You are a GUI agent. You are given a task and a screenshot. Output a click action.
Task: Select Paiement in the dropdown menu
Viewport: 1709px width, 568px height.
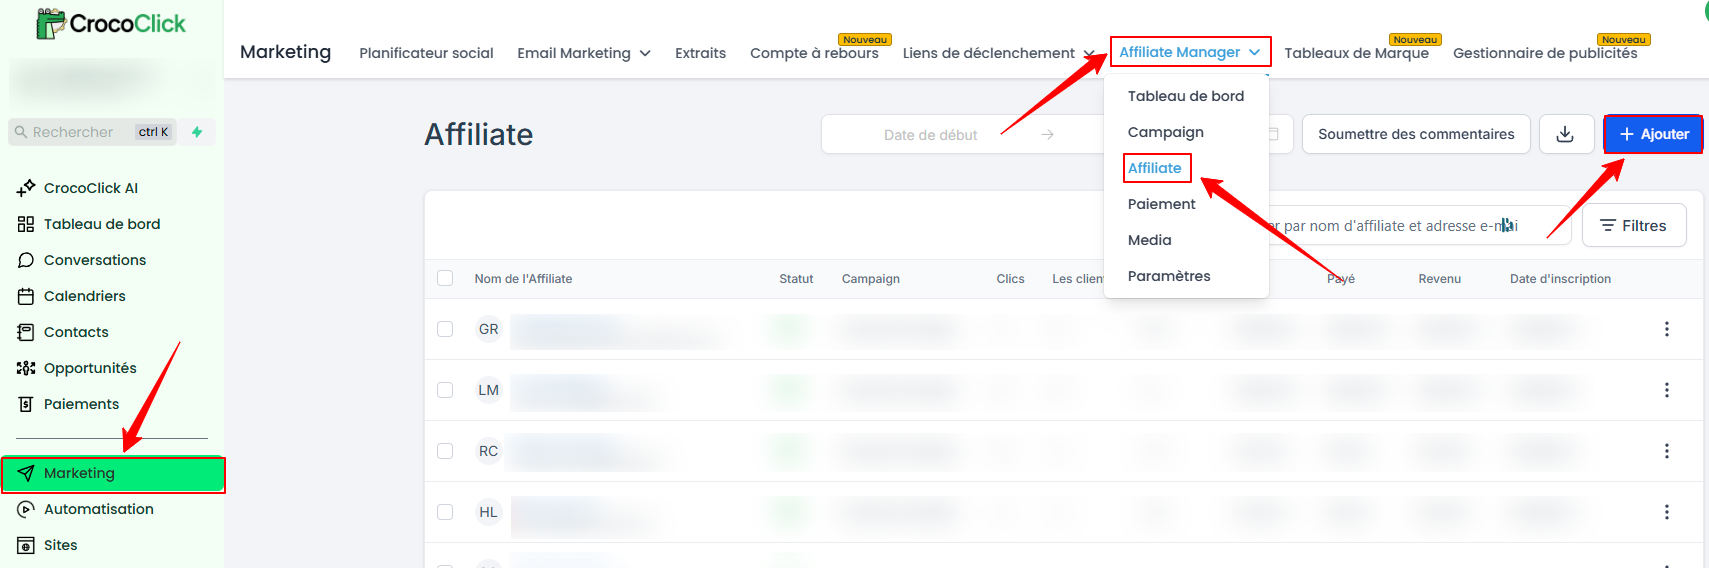1161,204
